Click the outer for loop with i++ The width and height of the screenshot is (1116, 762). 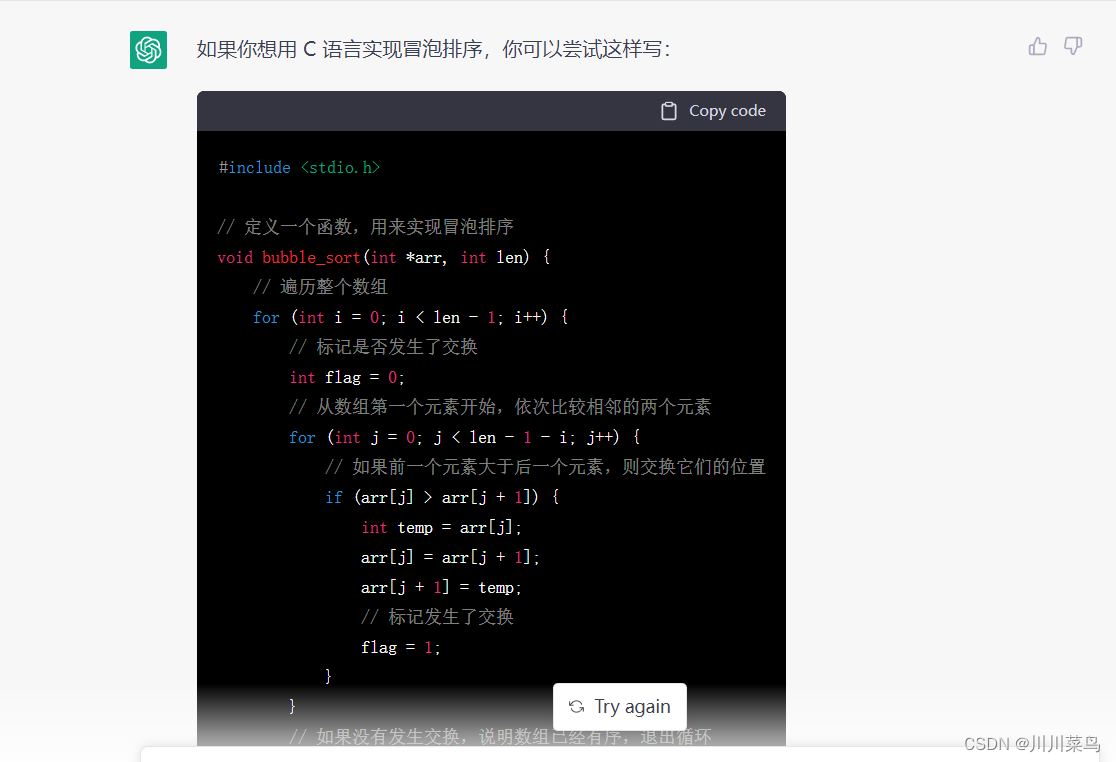[x=411, y=317]
